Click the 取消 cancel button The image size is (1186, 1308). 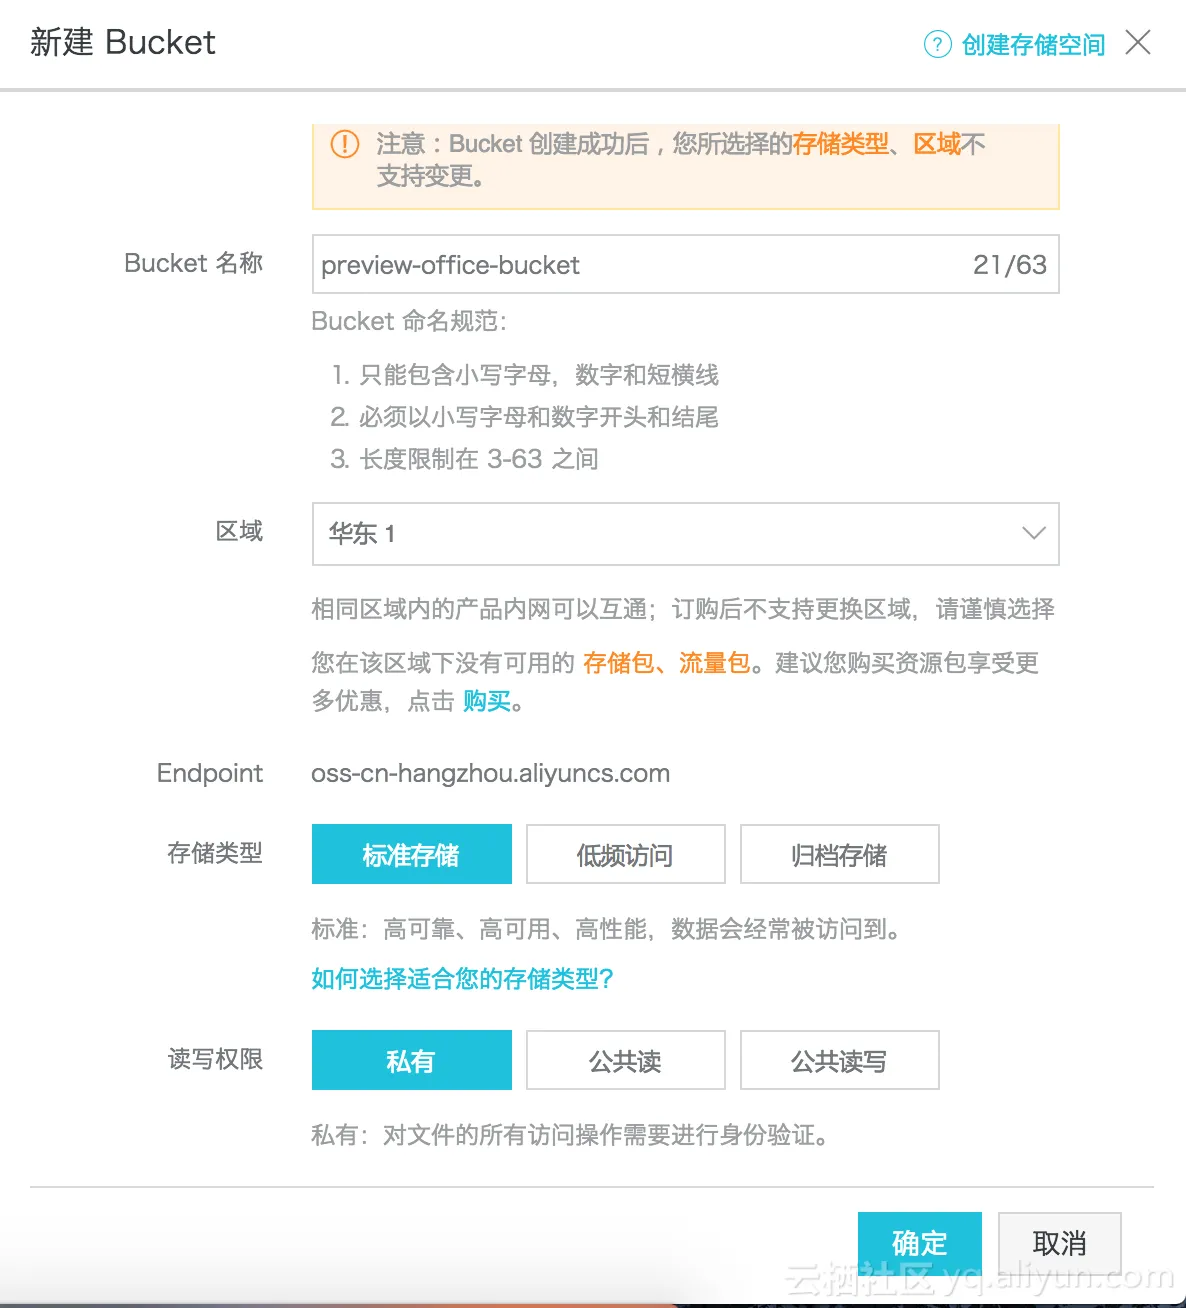point(1059,1243)
